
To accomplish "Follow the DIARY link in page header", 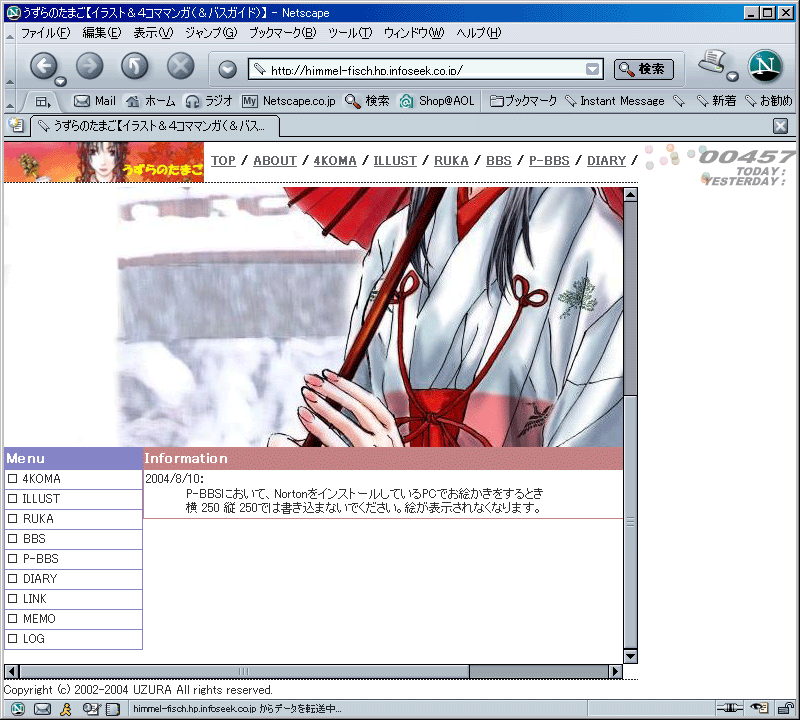I will click(x=607, y=161).
